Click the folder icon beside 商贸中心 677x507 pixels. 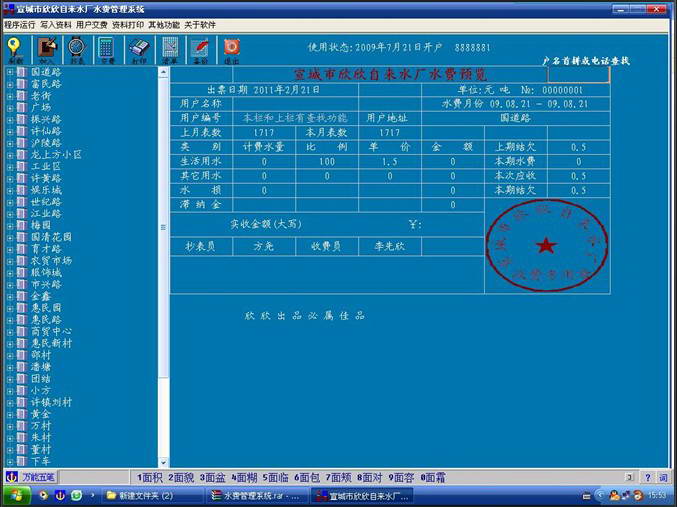point(22,331)
